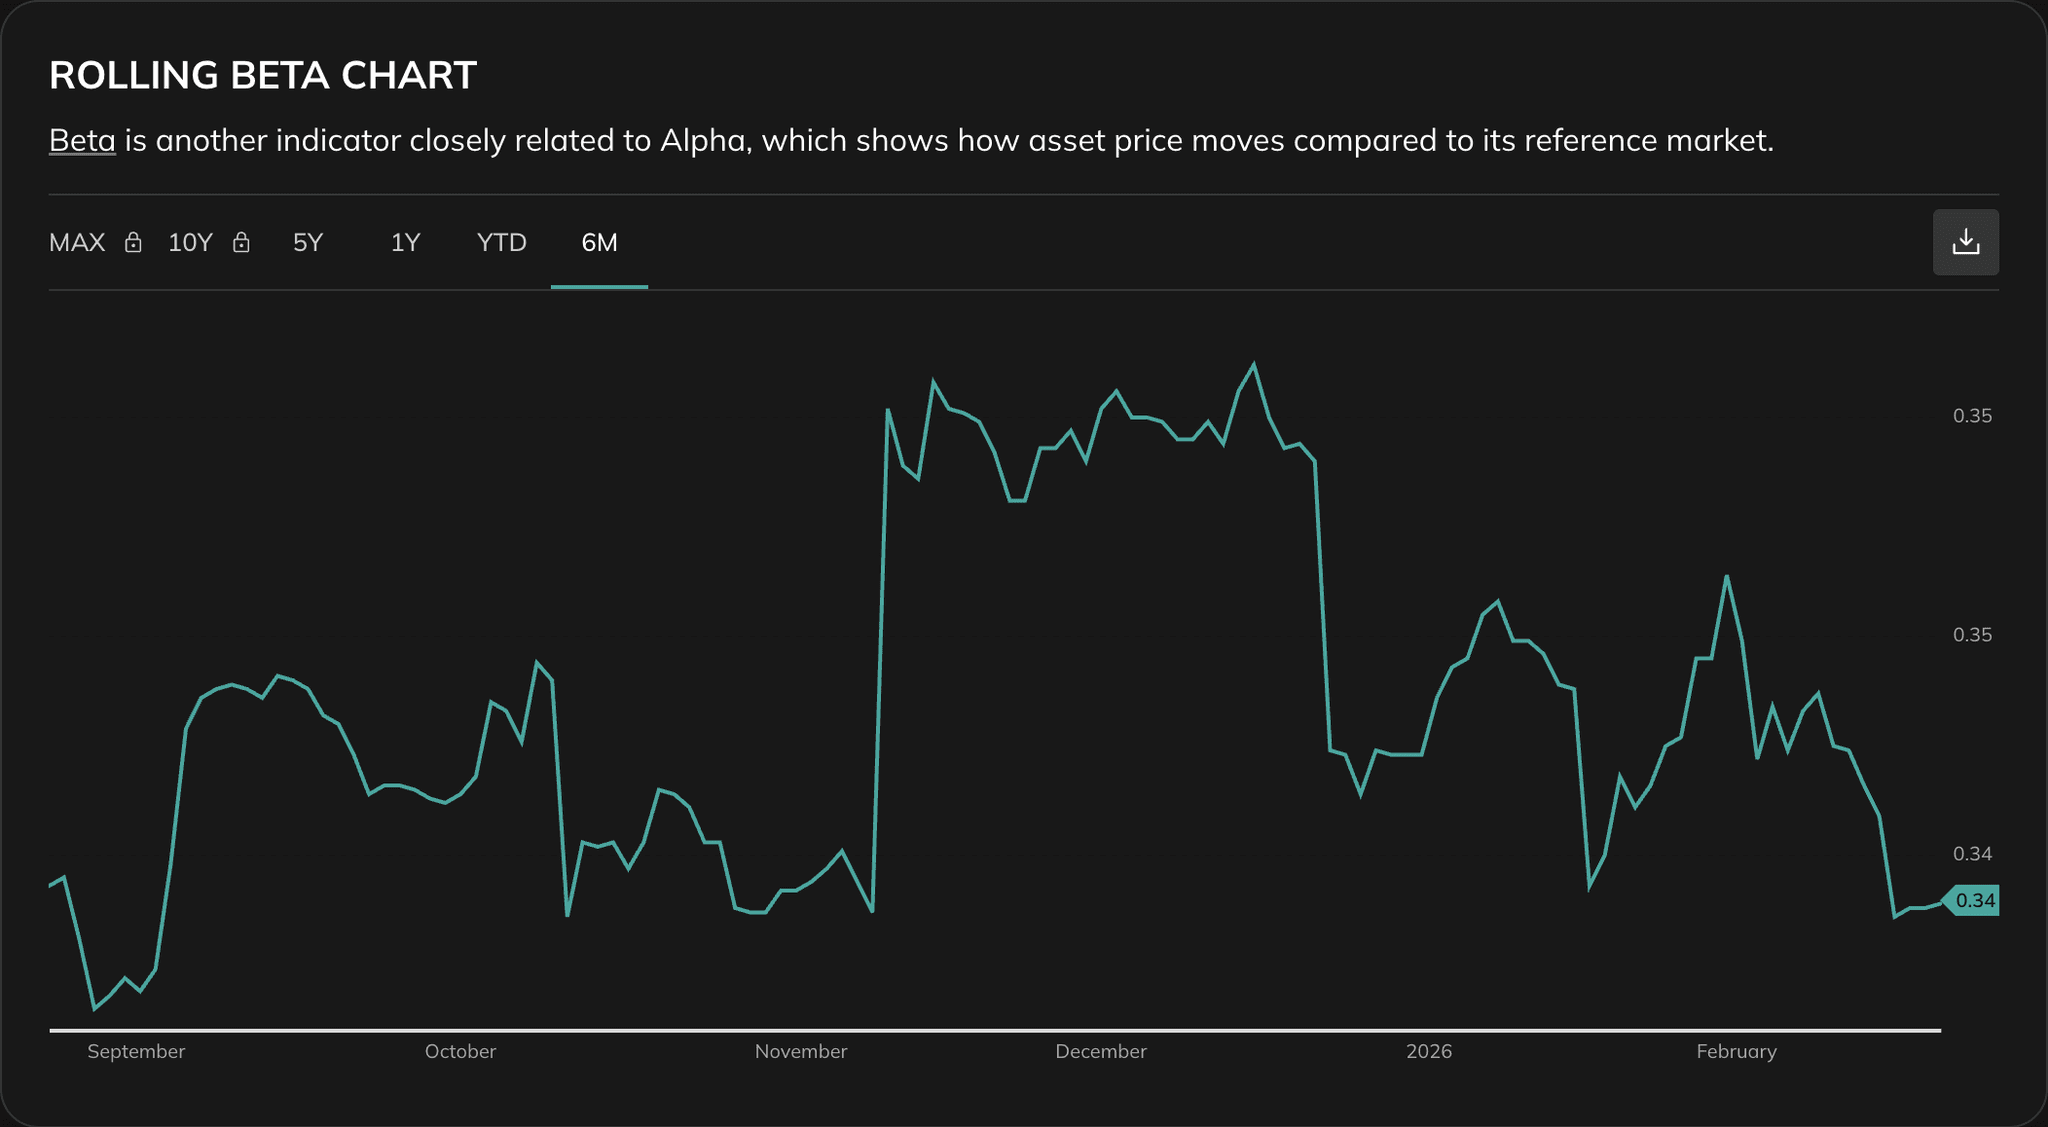
Task: Open the Beta definition link
Action: (81, 140)
